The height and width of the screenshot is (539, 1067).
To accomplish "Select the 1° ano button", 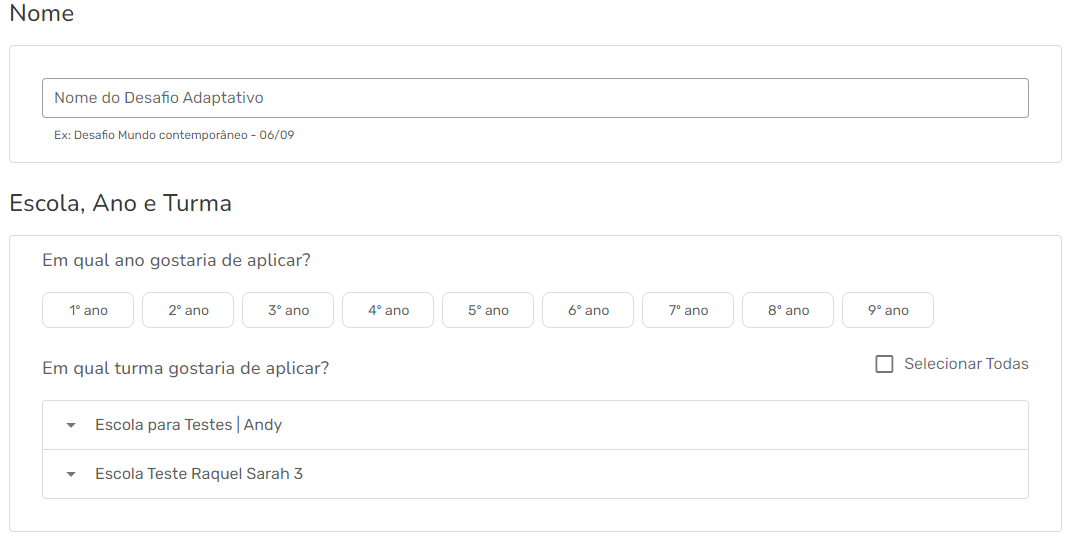I will [x=88, y=310].
